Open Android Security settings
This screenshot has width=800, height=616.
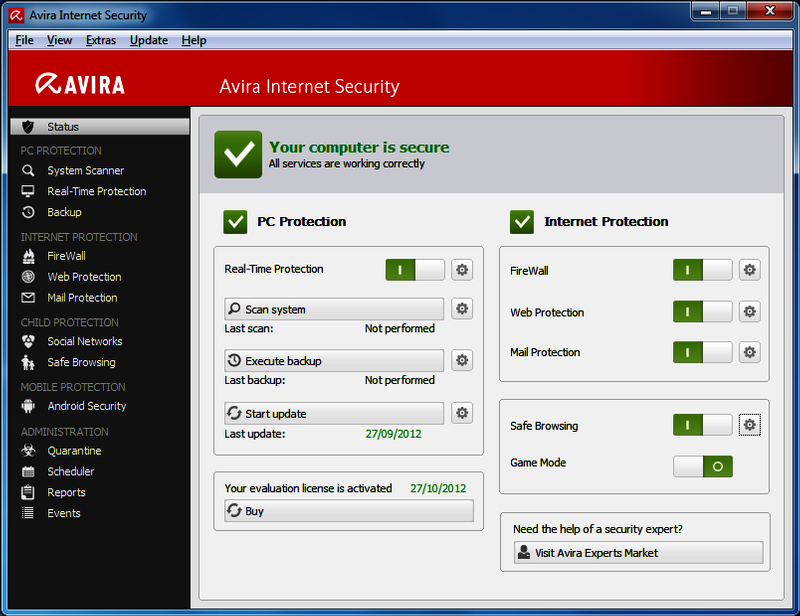point(87,406)
